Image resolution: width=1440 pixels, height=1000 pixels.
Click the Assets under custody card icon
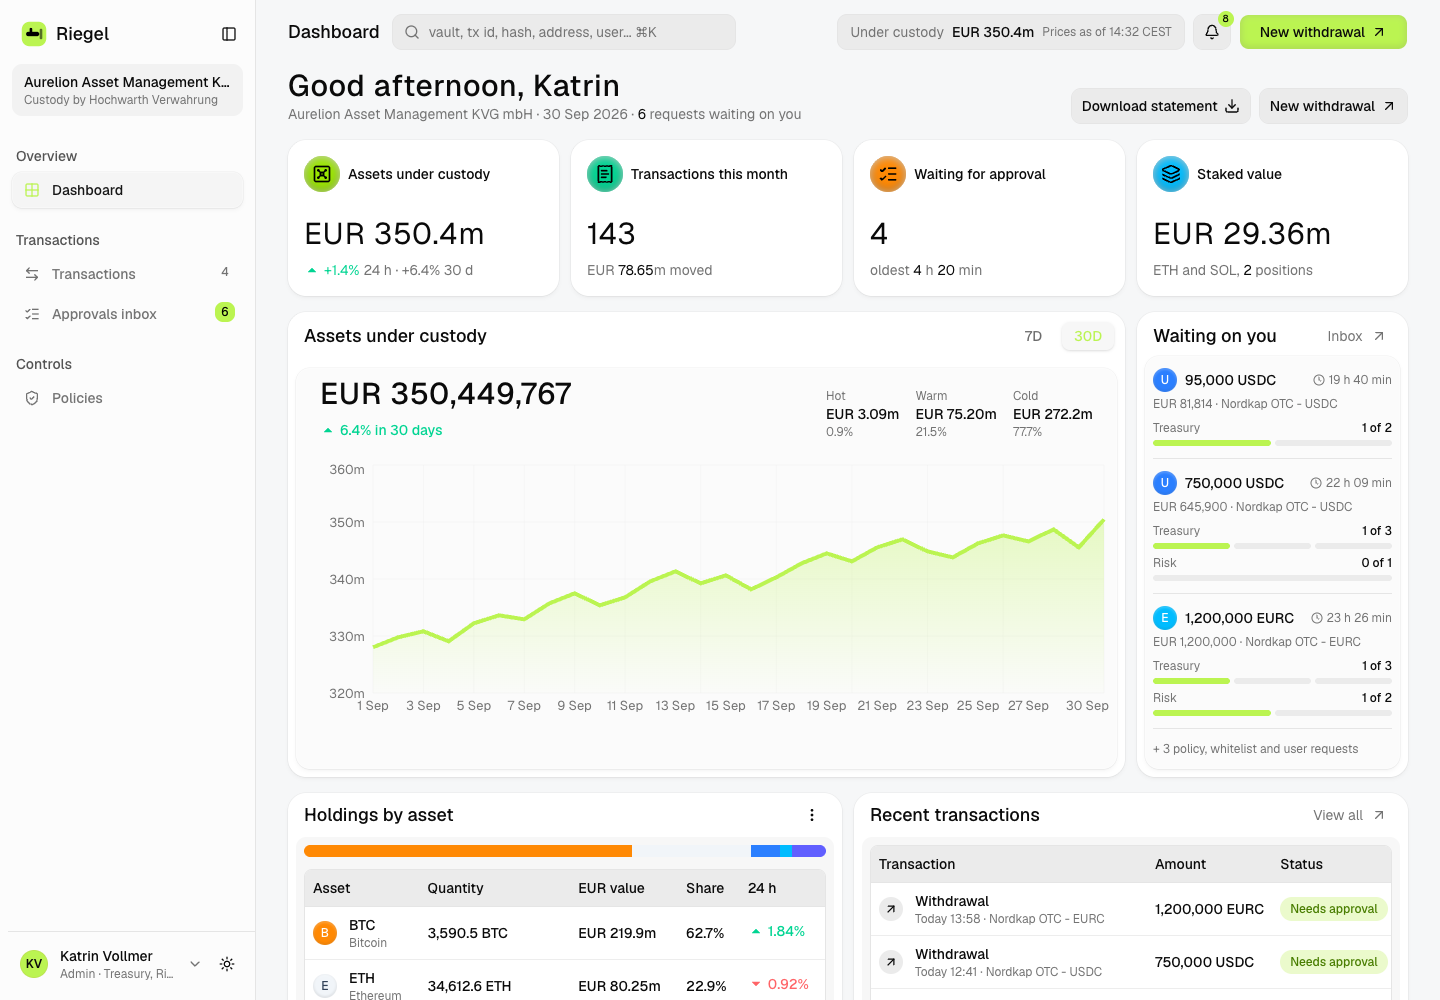(x=322, y=174)
